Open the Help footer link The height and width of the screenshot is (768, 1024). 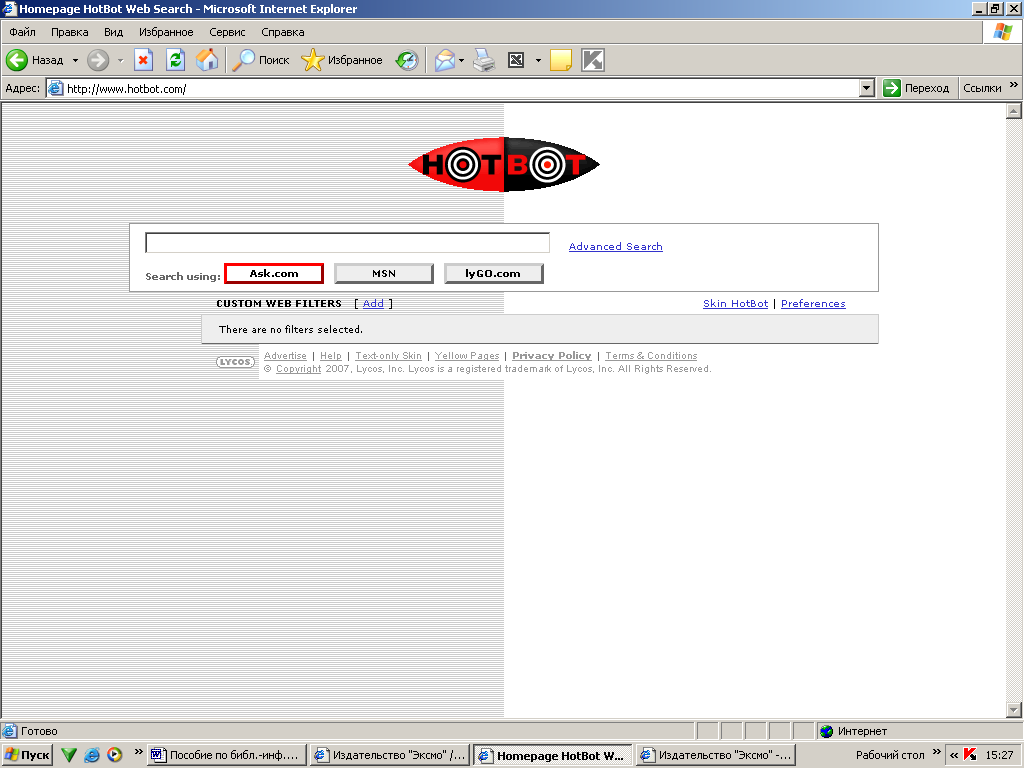coord(330,356)
